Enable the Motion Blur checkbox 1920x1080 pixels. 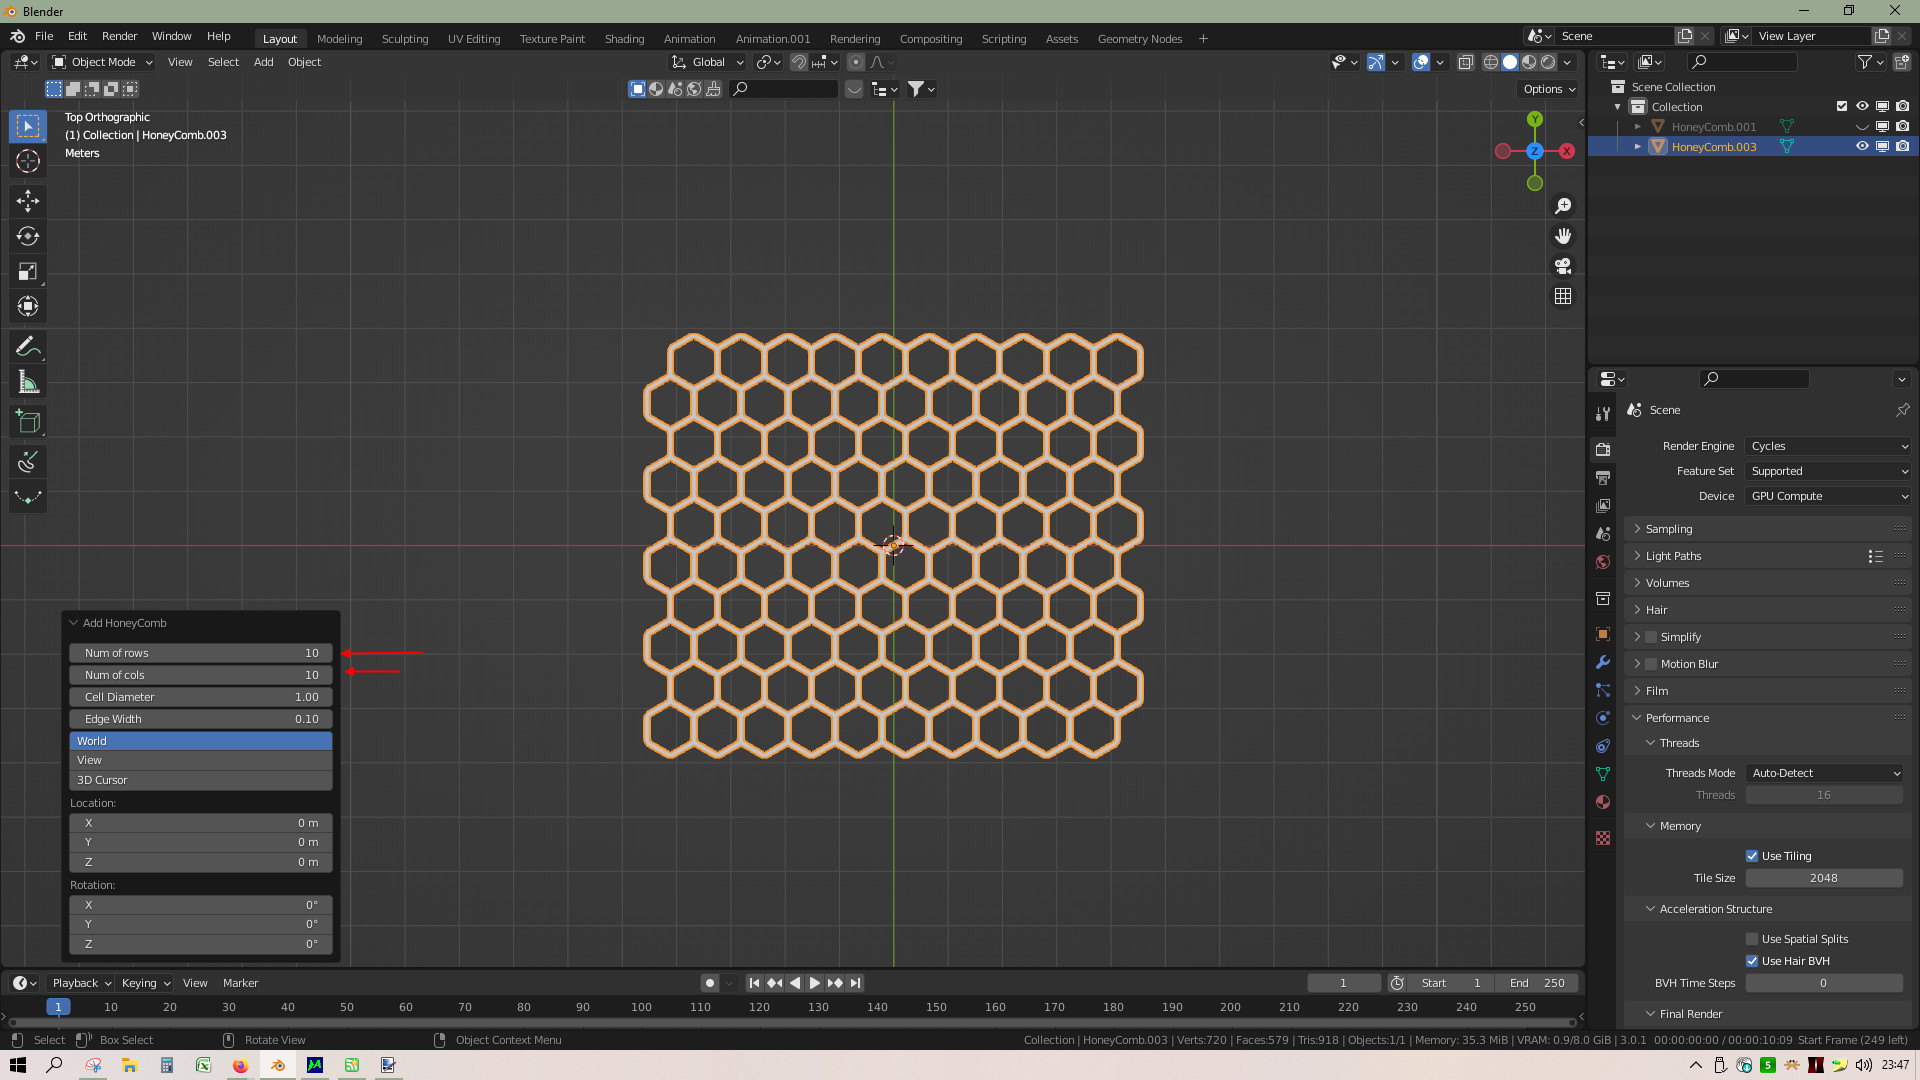1651,664
